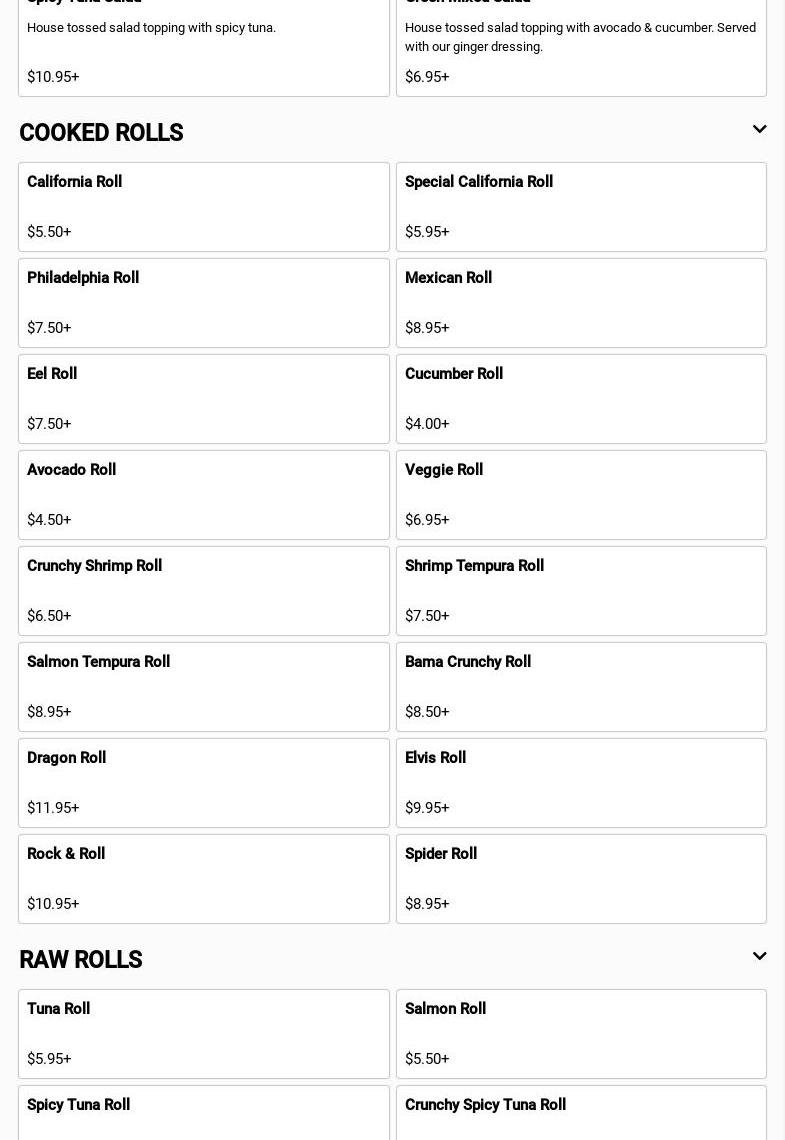Choose the Philadelphia Roll menu item
Image resolution: width=785 pixels, height=1140 pixels.
203,303
